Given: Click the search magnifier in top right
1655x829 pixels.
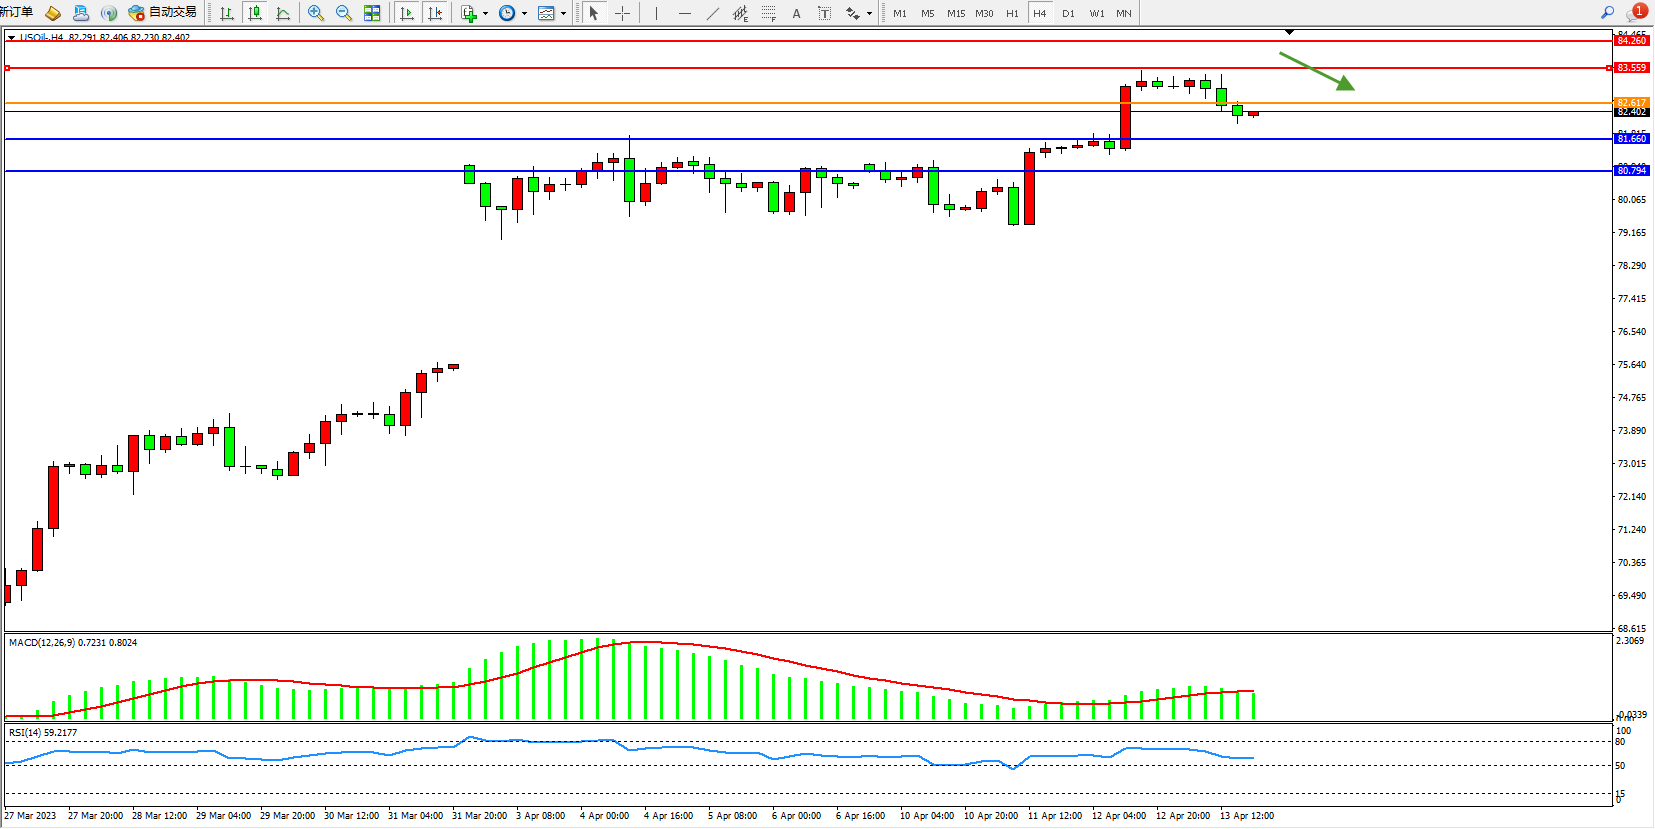Looking at the screenshot, I should click(1607, 13).
